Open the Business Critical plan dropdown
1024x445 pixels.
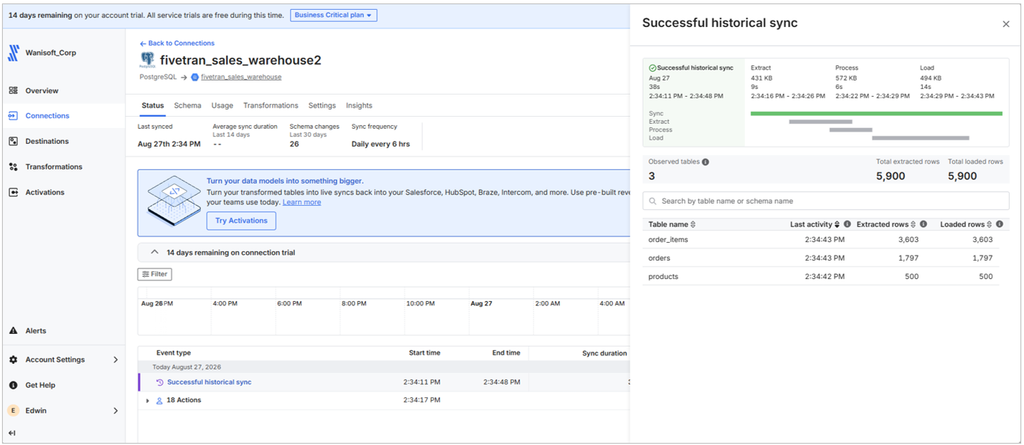click(x=334, y=14)
